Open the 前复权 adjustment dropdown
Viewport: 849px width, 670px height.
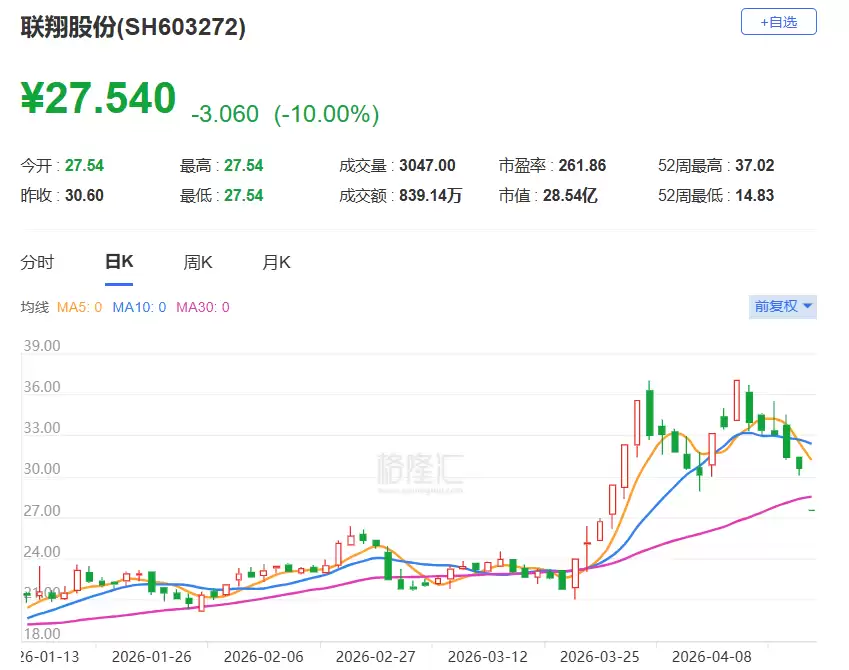point(782,306)
